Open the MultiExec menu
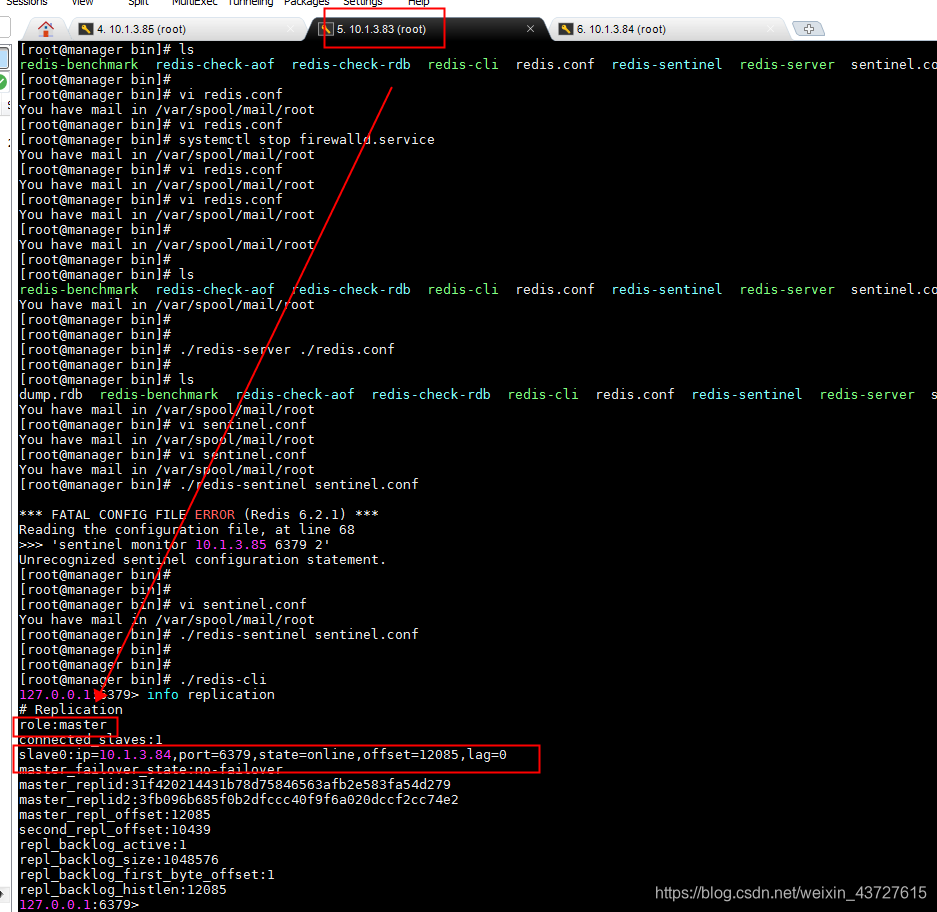The image size is (937, 912). click(x=194, y=3)
